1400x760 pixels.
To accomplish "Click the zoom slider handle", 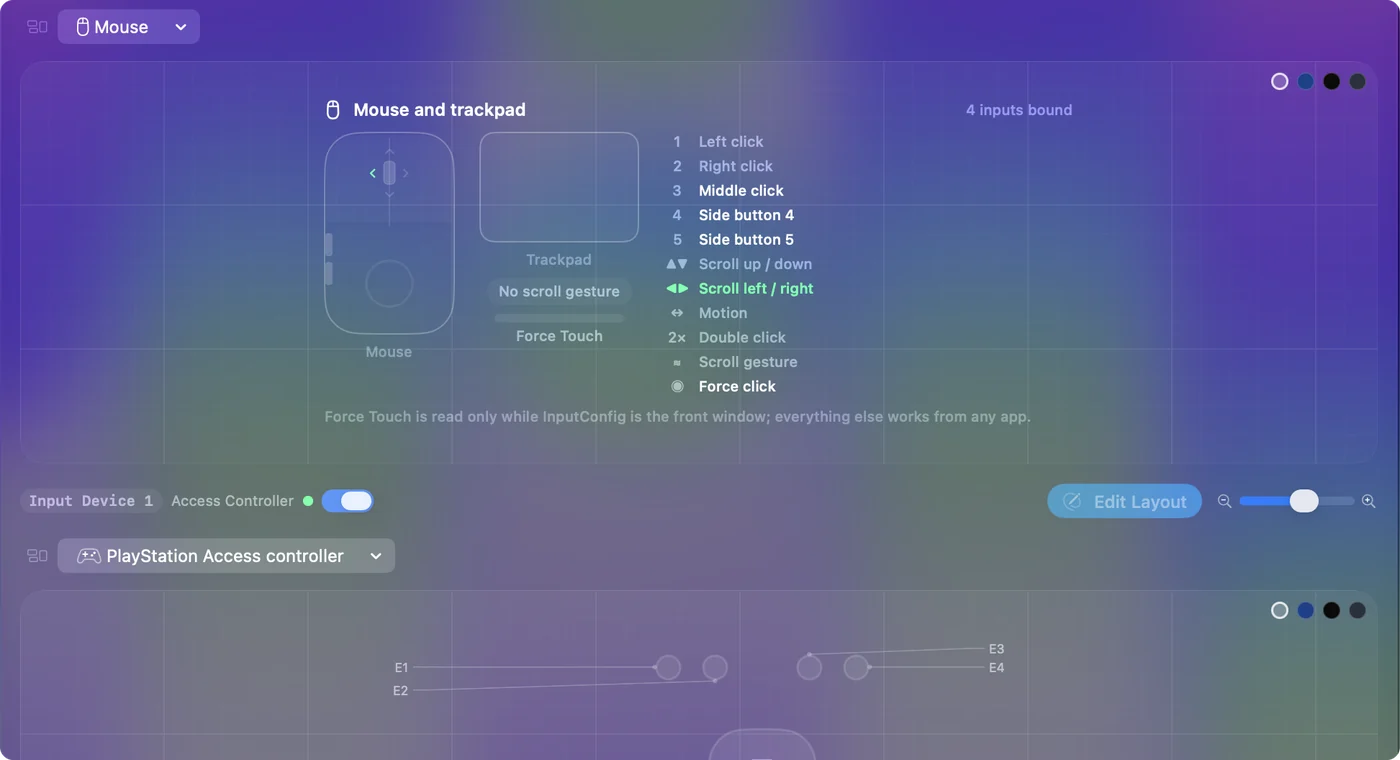I will [1304, 501].
